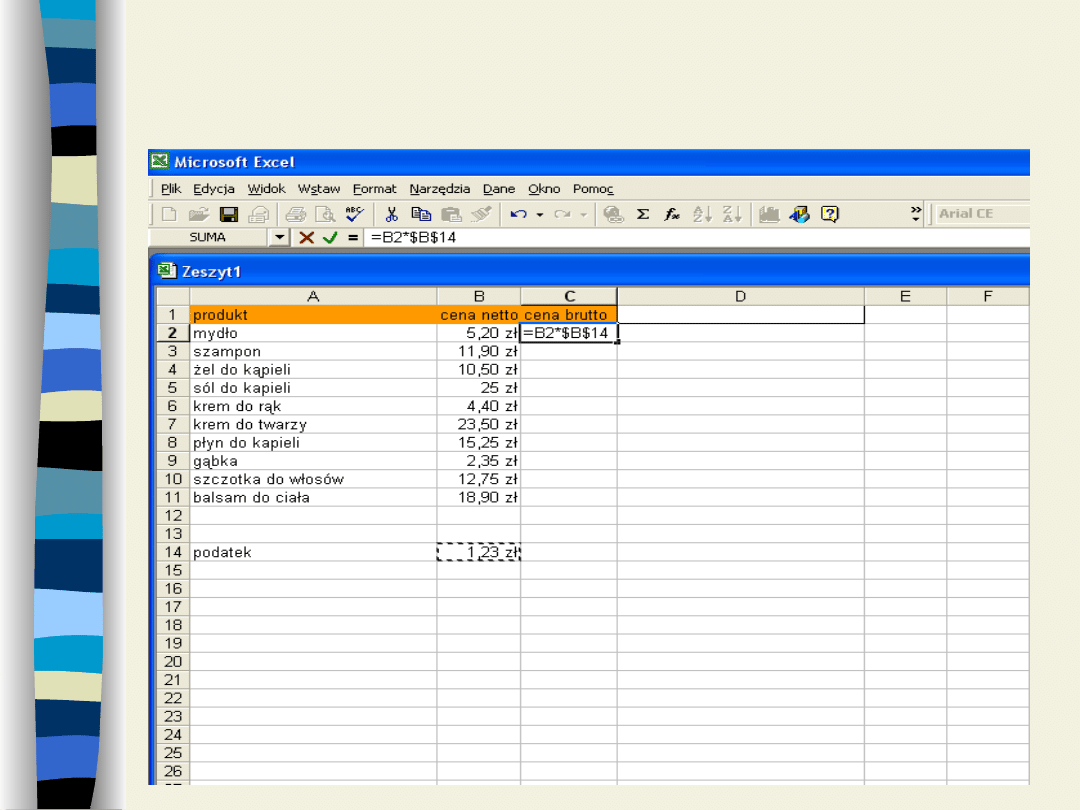
Task: Open the Format menu
Action: [374, 189]
